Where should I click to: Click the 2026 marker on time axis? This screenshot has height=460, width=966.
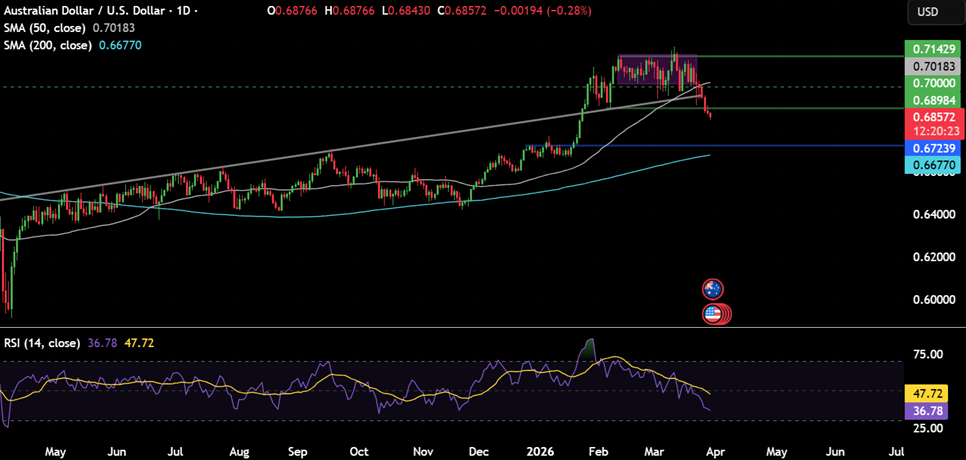tap(538, 451)
